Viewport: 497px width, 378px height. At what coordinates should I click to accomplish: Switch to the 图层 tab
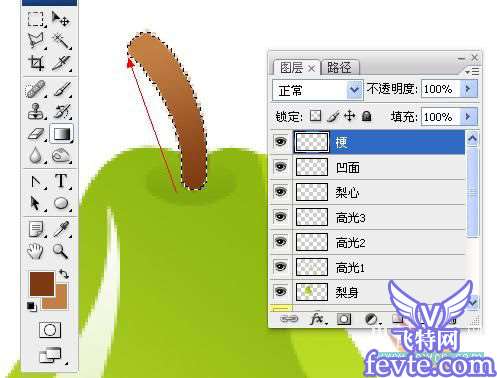[296, 68]
